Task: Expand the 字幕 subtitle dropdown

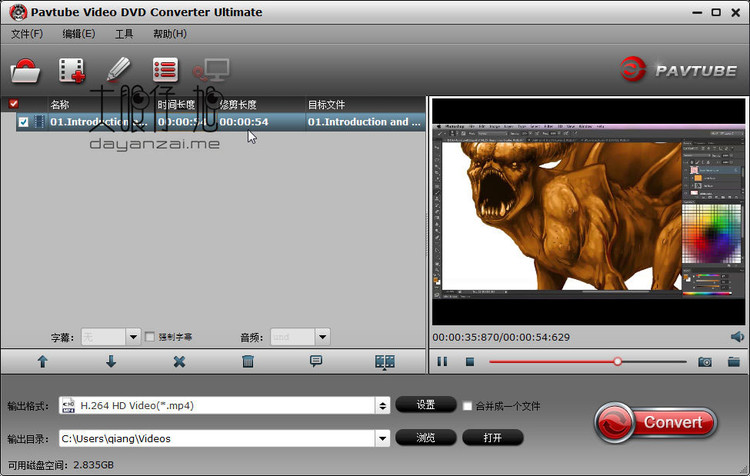Action: pos(133,337)
